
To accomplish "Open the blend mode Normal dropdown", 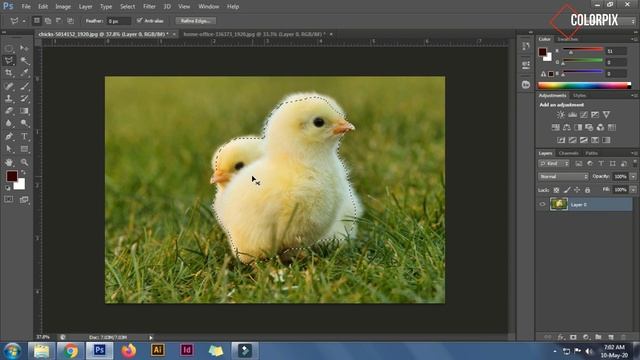I will point(563,177).
